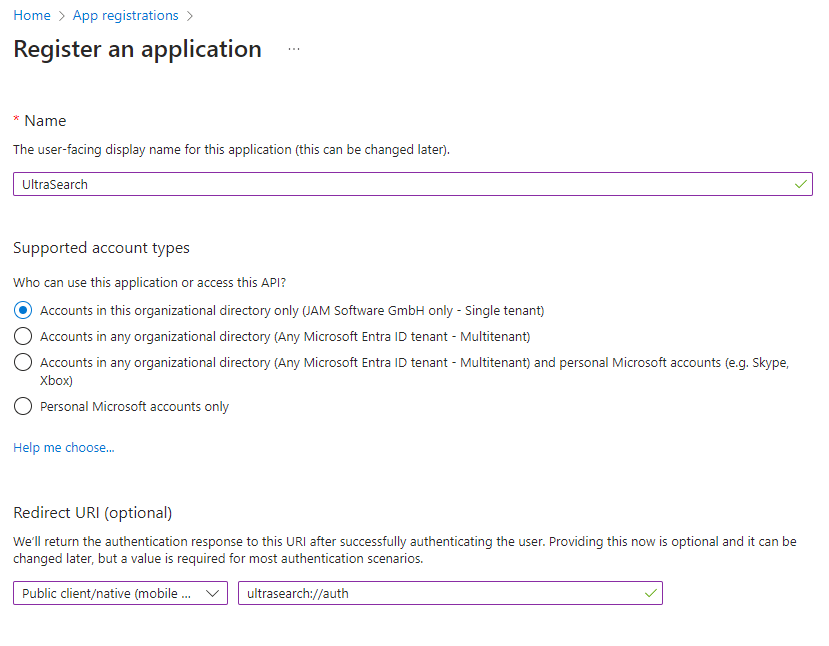
Task: Select single tenant account type option
Action: pos(22,310)
